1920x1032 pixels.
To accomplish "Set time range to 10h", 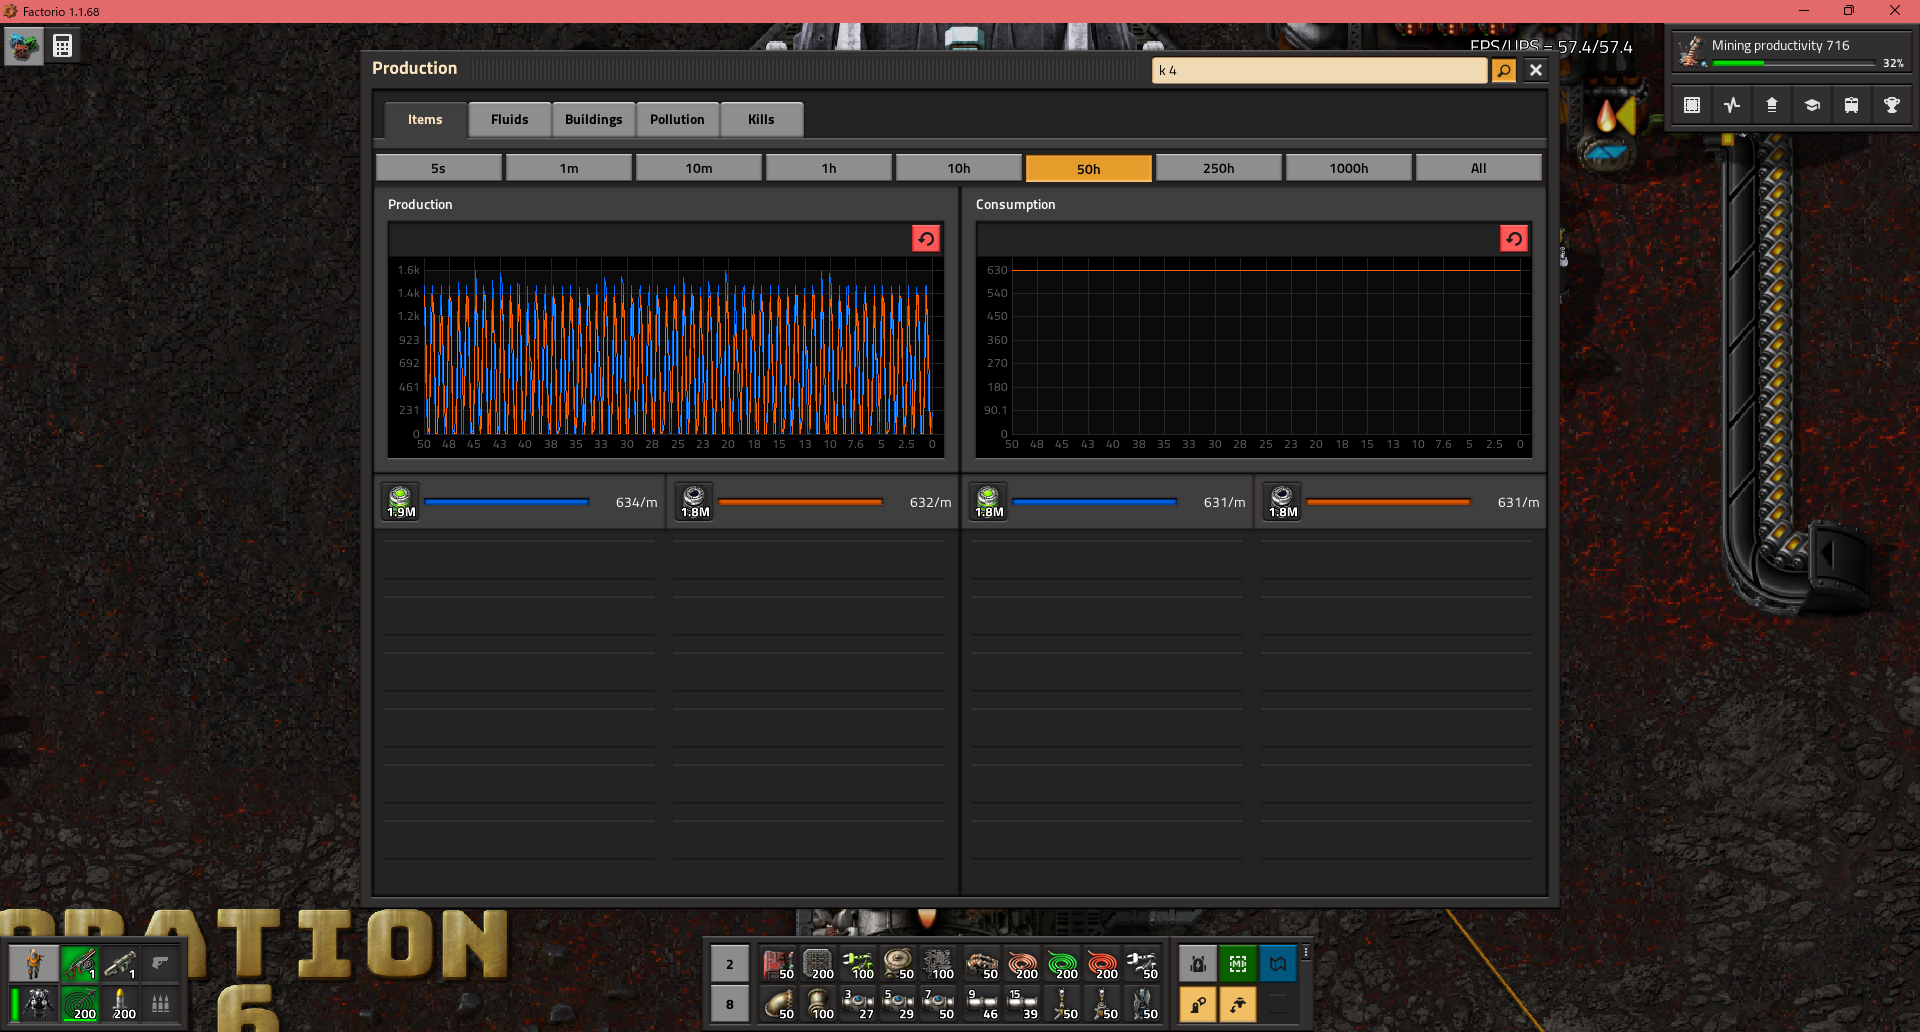I will coord(959,168).
